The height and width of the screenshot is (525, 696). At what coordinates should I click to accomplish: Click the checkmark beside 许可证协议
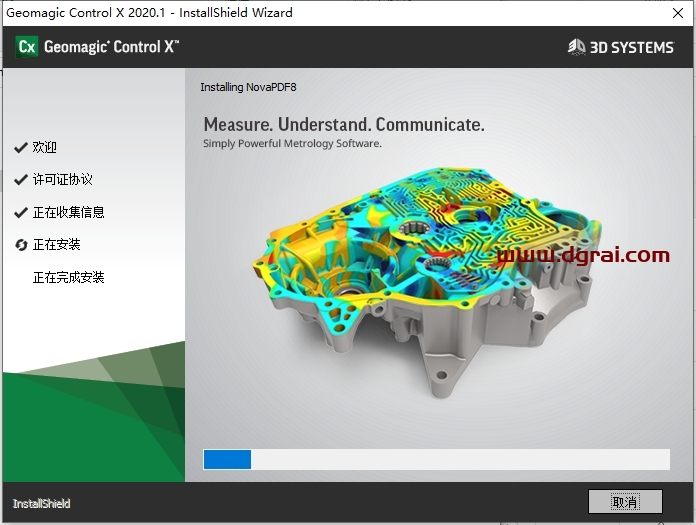click(21, 180)
